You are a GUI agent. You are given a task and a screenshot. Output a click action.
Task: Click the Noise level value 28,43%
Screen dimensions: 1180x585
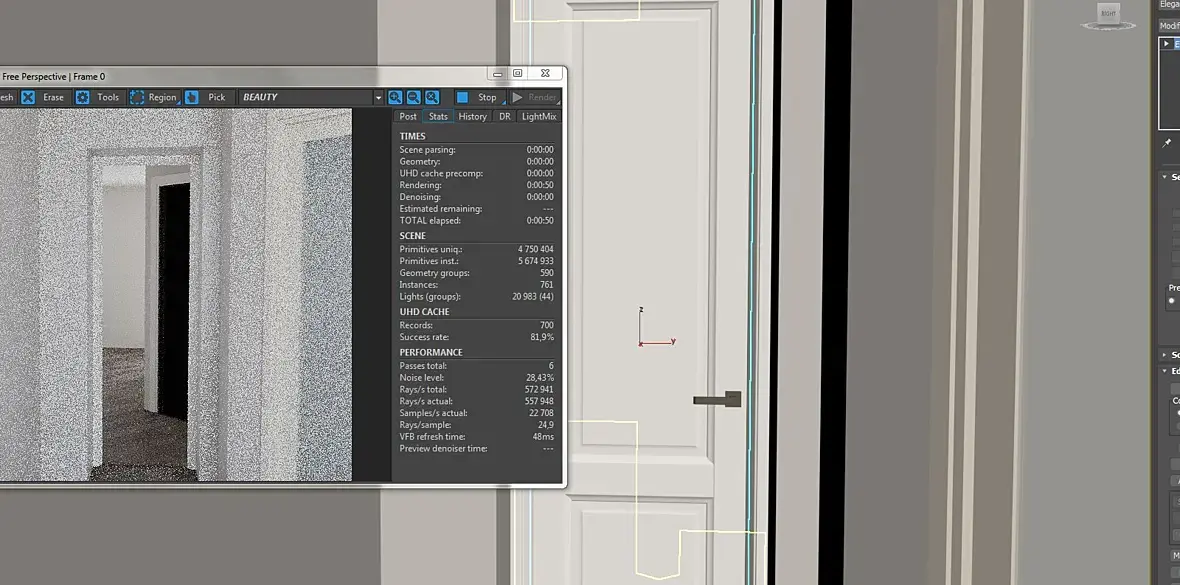[540, 377]
